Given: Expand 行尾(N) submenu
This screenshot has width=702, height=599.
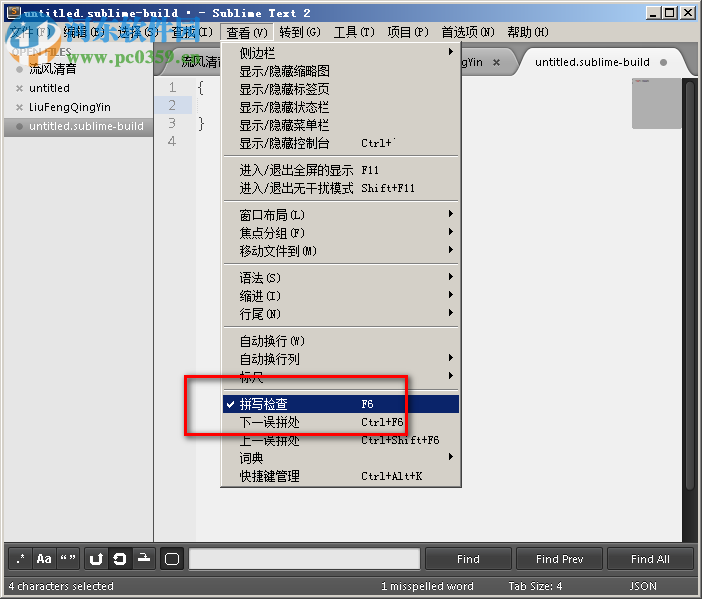Looking at the screenshot, I should pyautogui.click(x=341, y=314).
